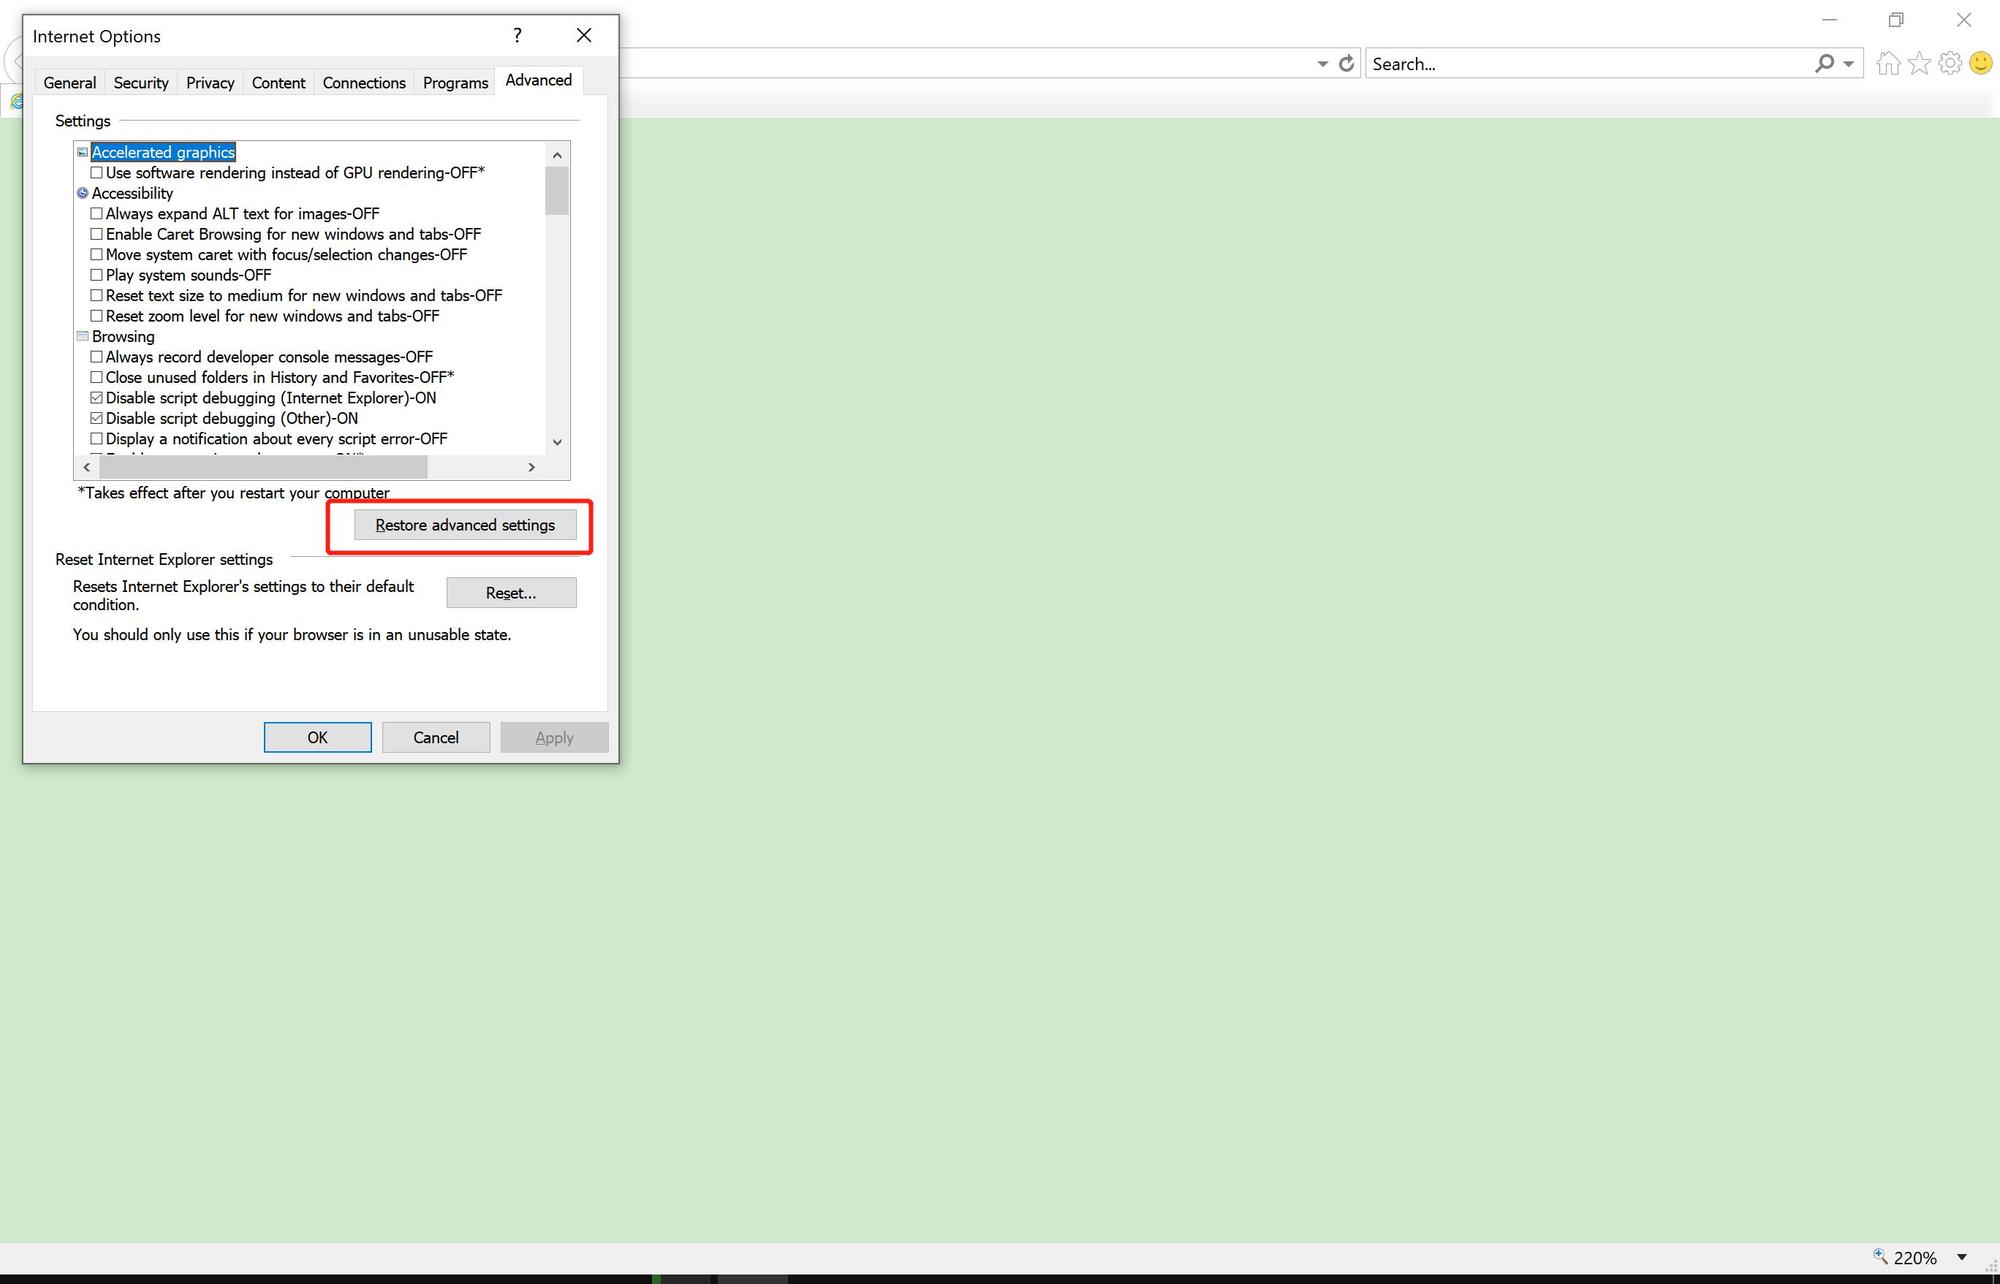Viewport: 2000px width, 1284px height.
Task: Open the zoom level dropdown at 220%
Action: click(1961, 1257)
